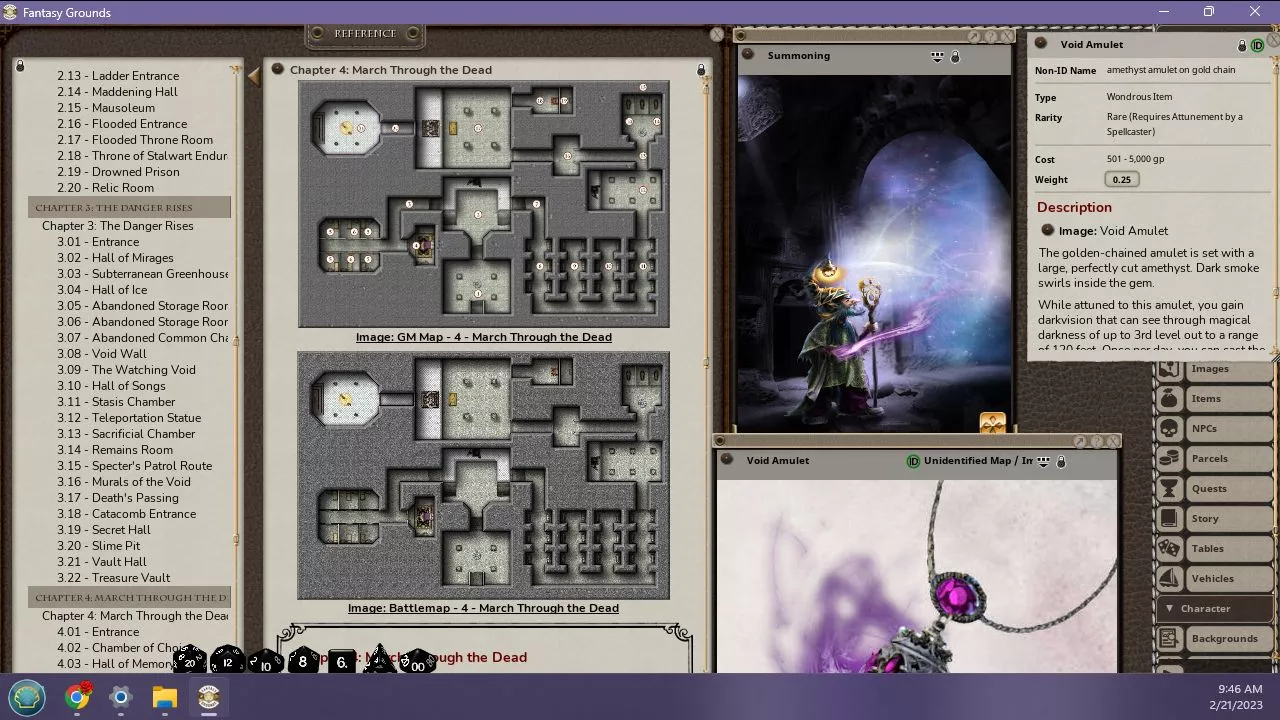Select 3.16 - Murals of the Void

(124, 481)
